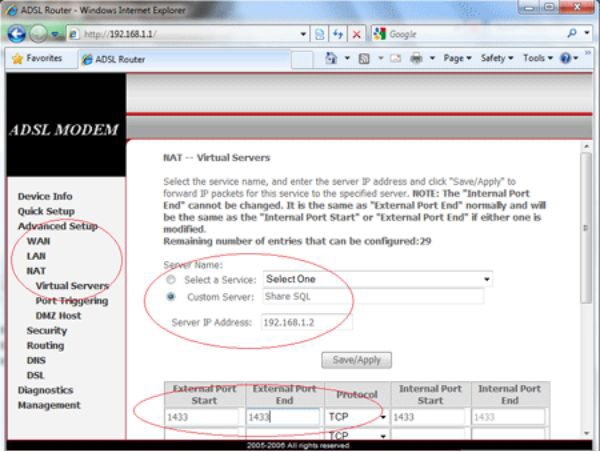Select the 'Select a Service' radio button
This screenshot has width=600, height=452.
coord(171,280)
